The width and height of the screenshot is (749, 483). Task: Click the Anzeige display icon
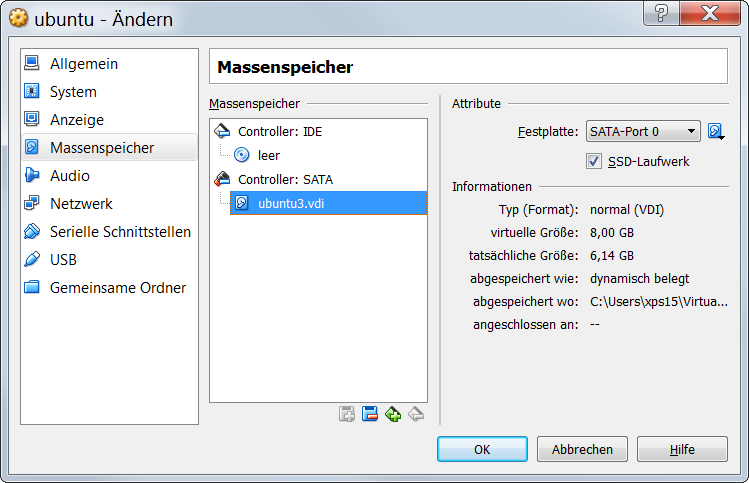32,118
